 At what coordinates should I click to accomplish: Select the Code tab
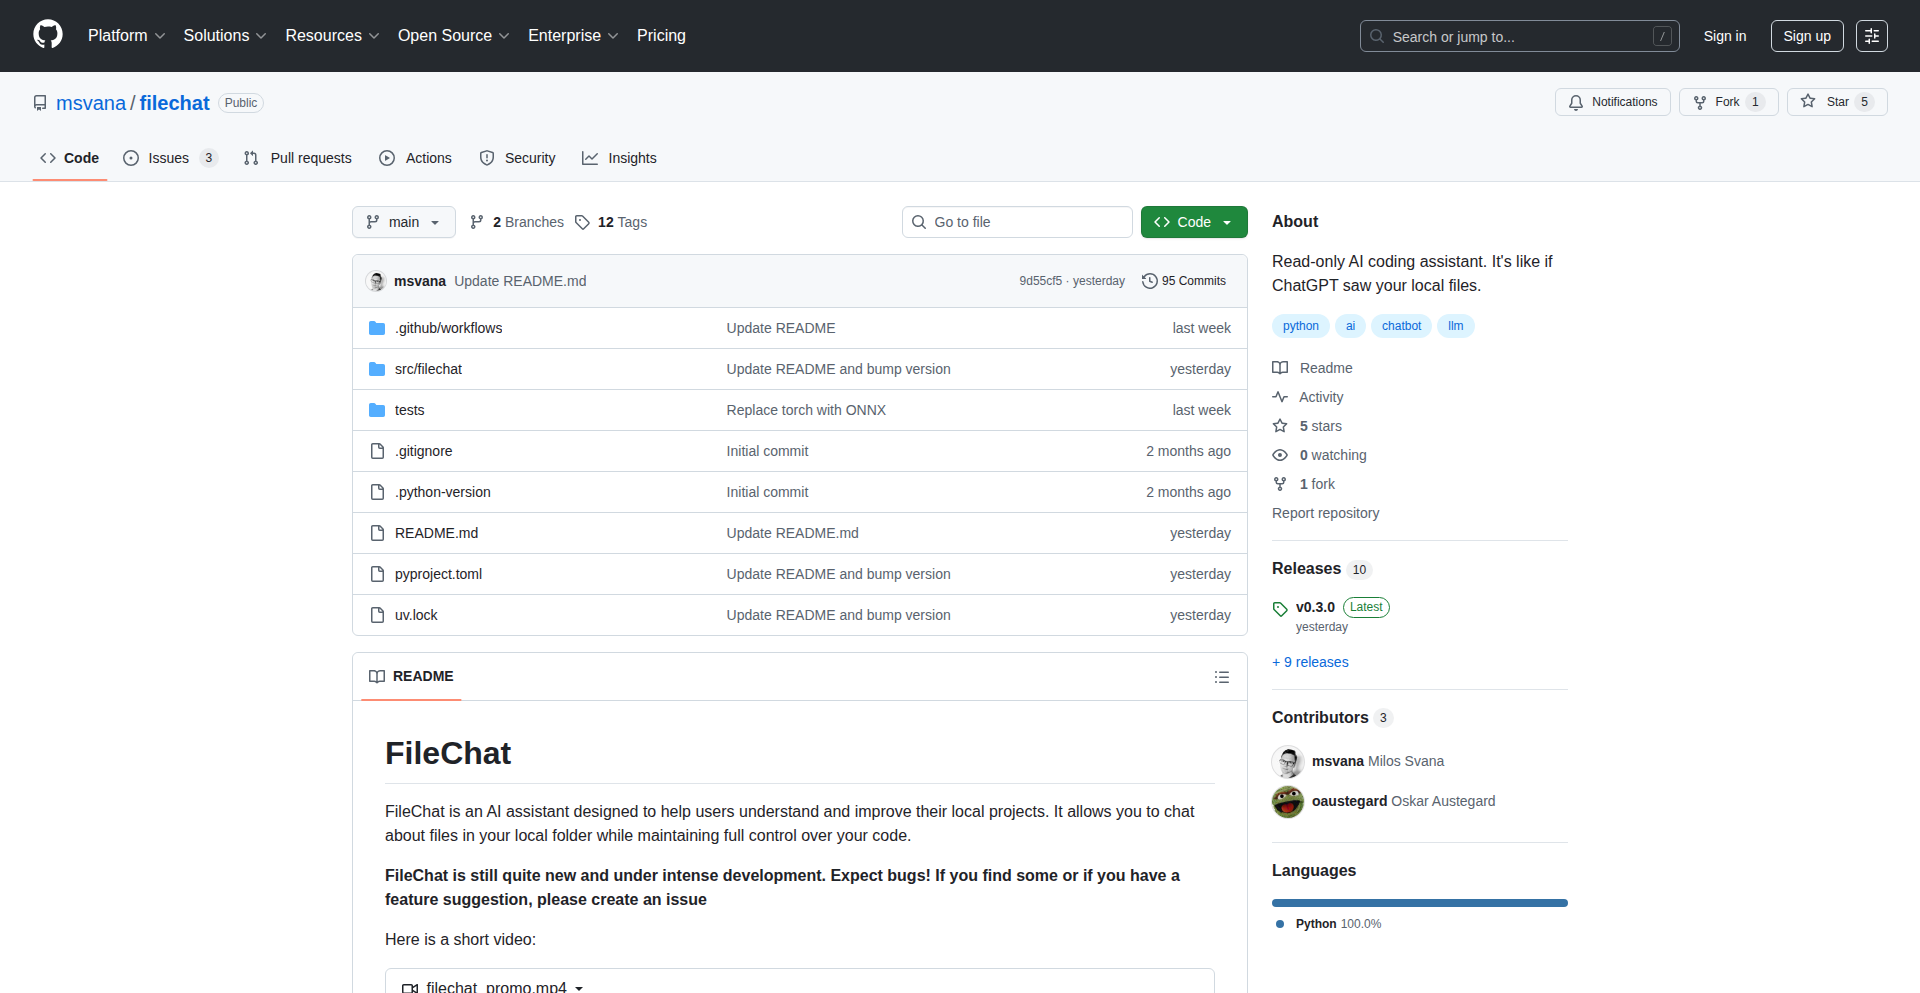pos(69,158)
